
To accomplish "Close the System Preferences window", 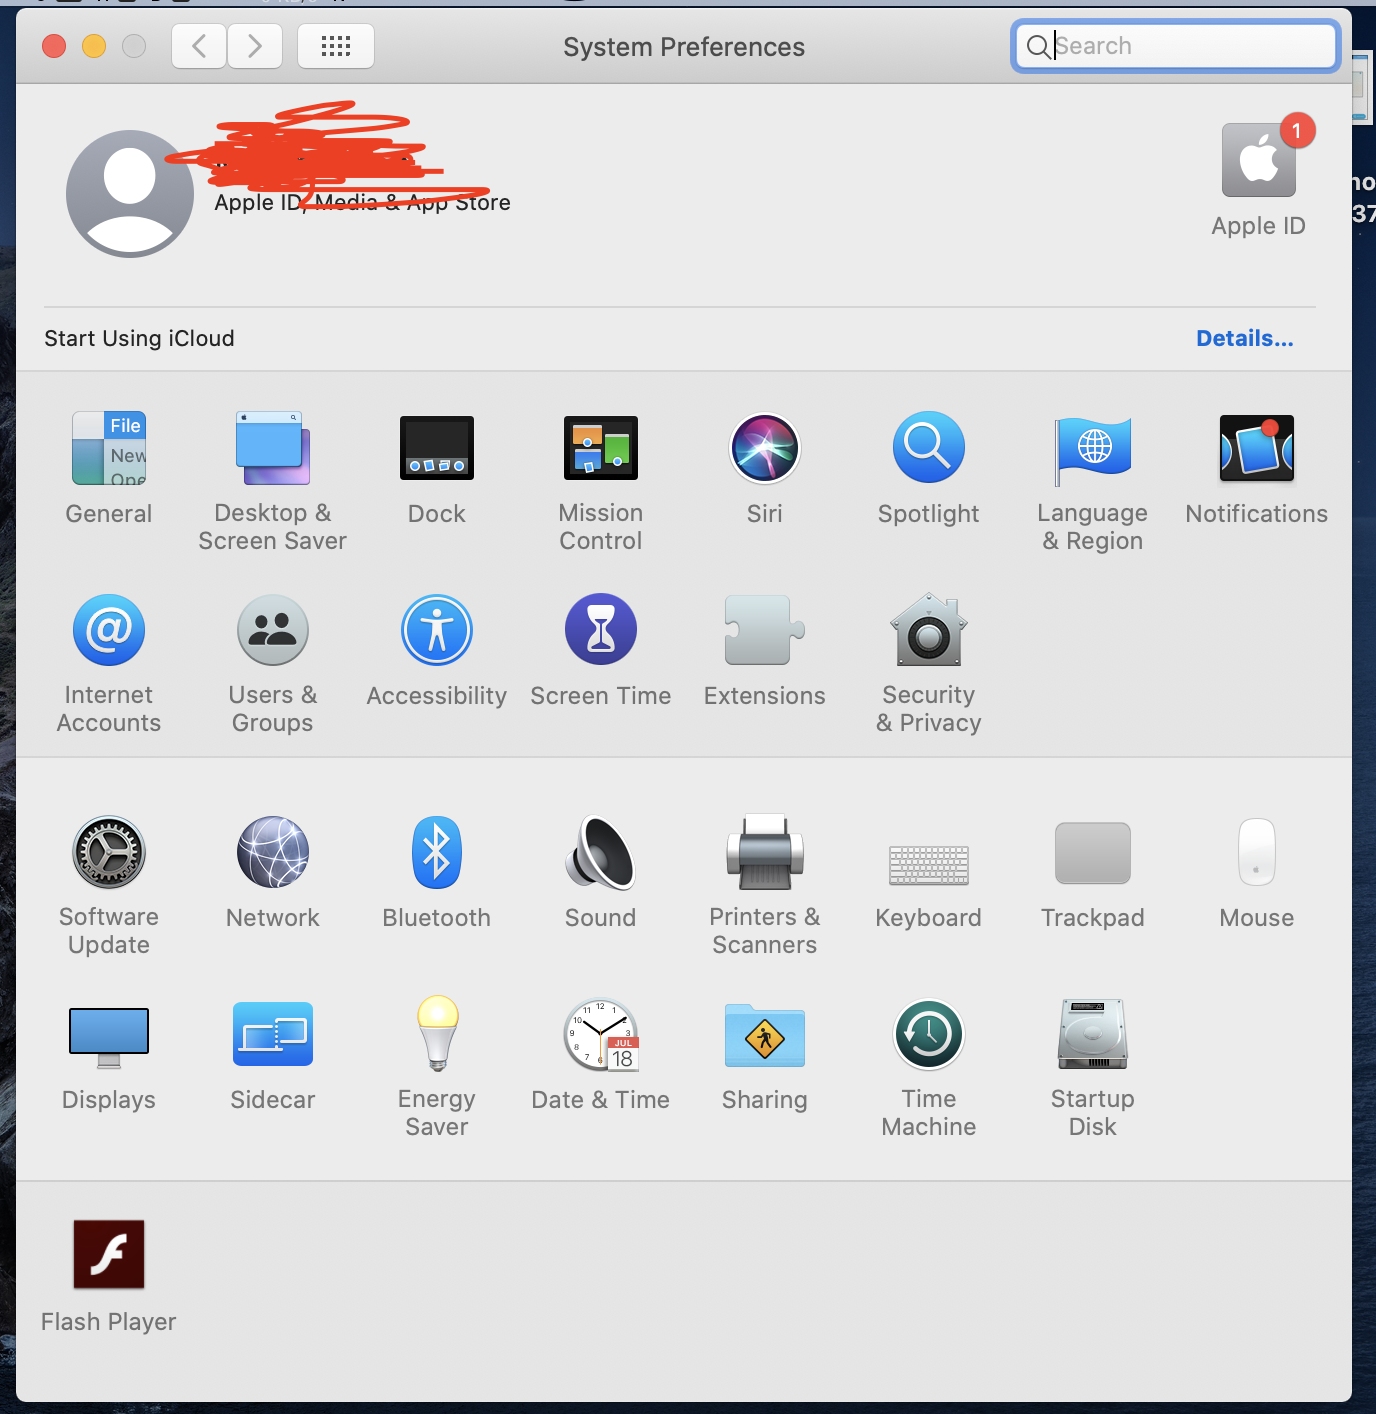I will 54,46.
